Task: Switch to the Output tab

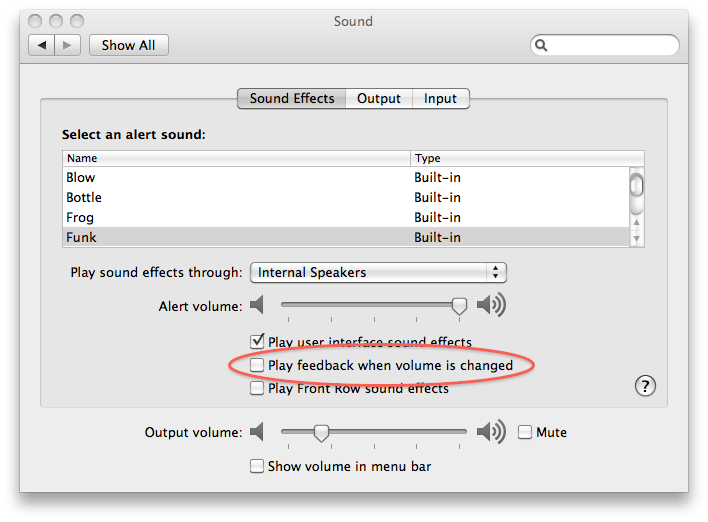Action: [379, 98]
